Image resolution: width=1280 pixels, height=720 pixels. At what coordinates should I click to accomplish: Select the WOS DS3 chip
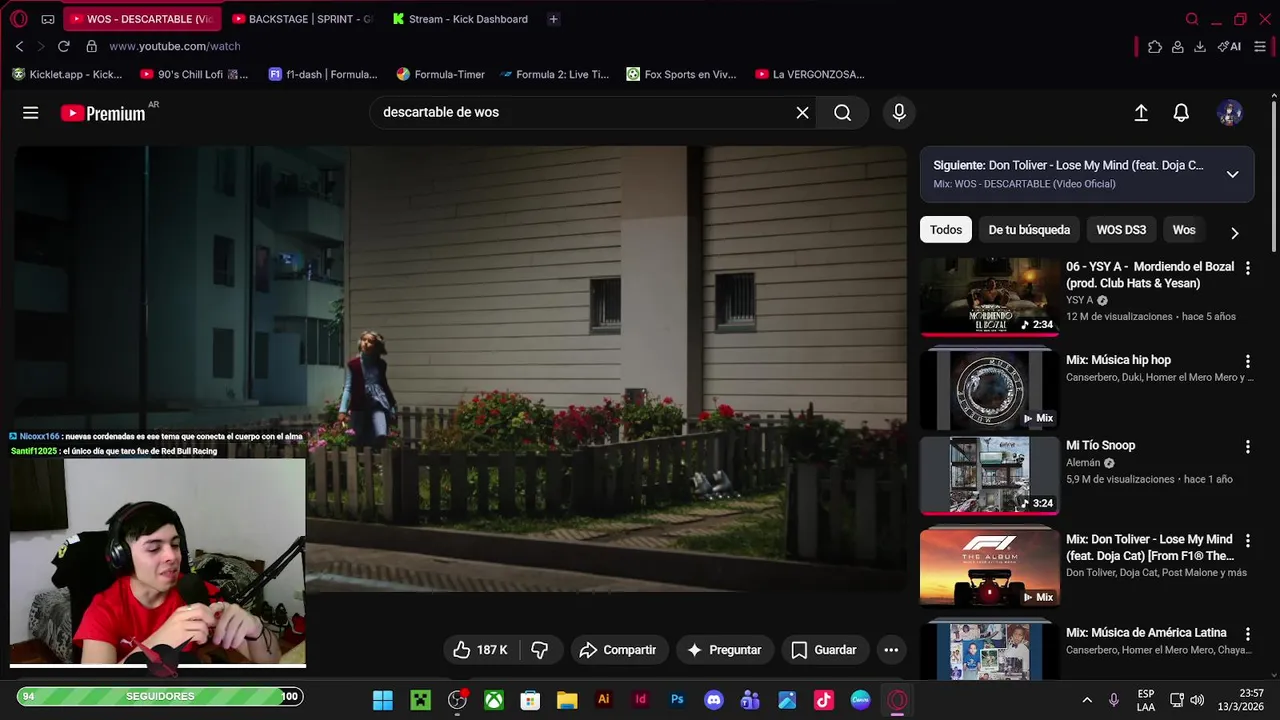(x=1121, y=230)
